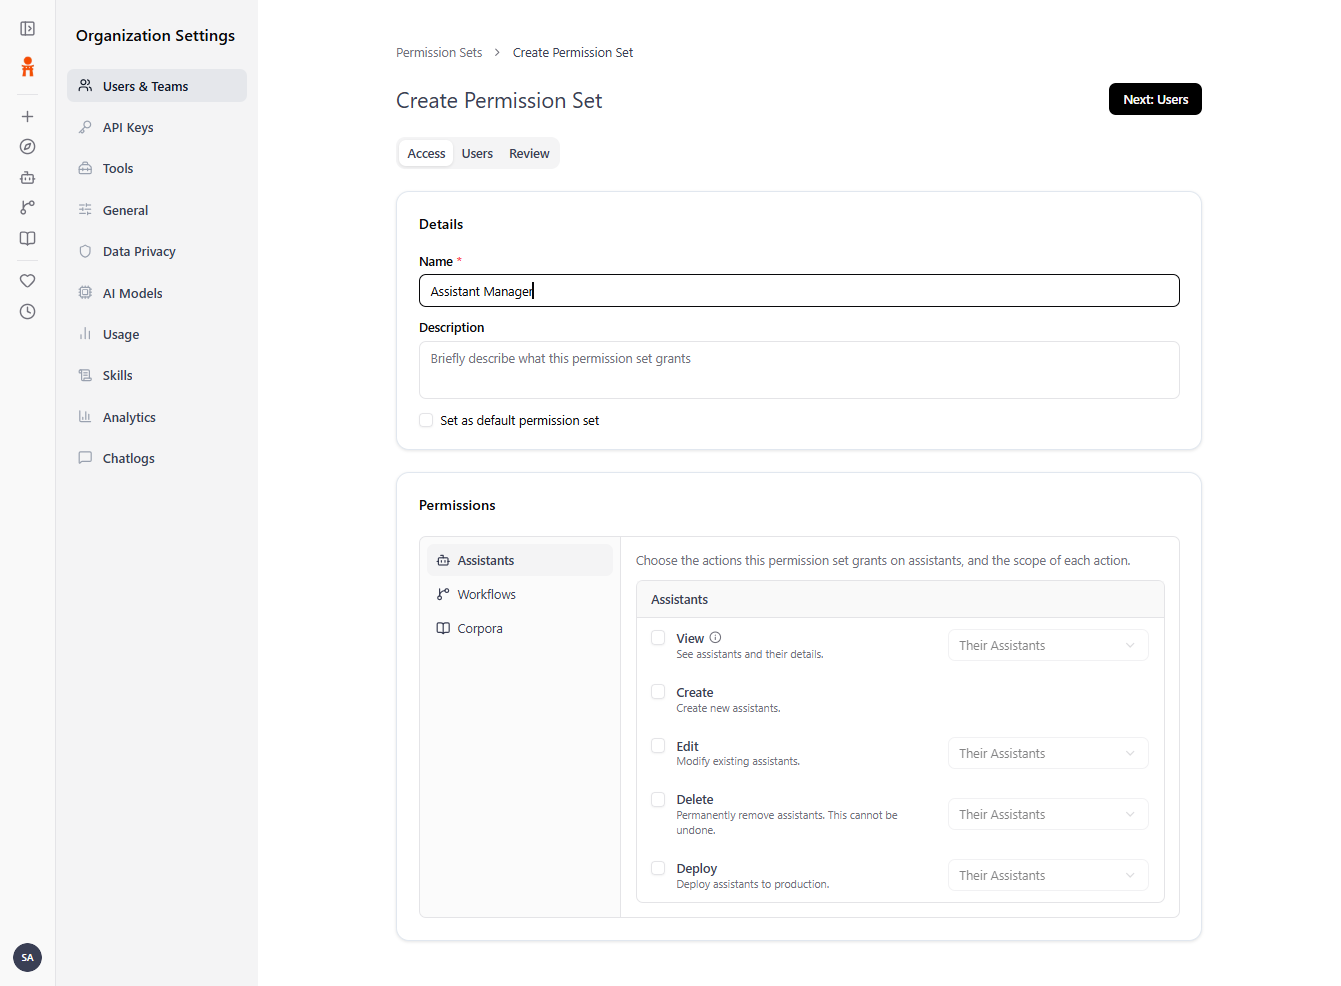This screenshot has width=1341, height=986.
Task: Select Workflows in permissions list
Action: 520,594
